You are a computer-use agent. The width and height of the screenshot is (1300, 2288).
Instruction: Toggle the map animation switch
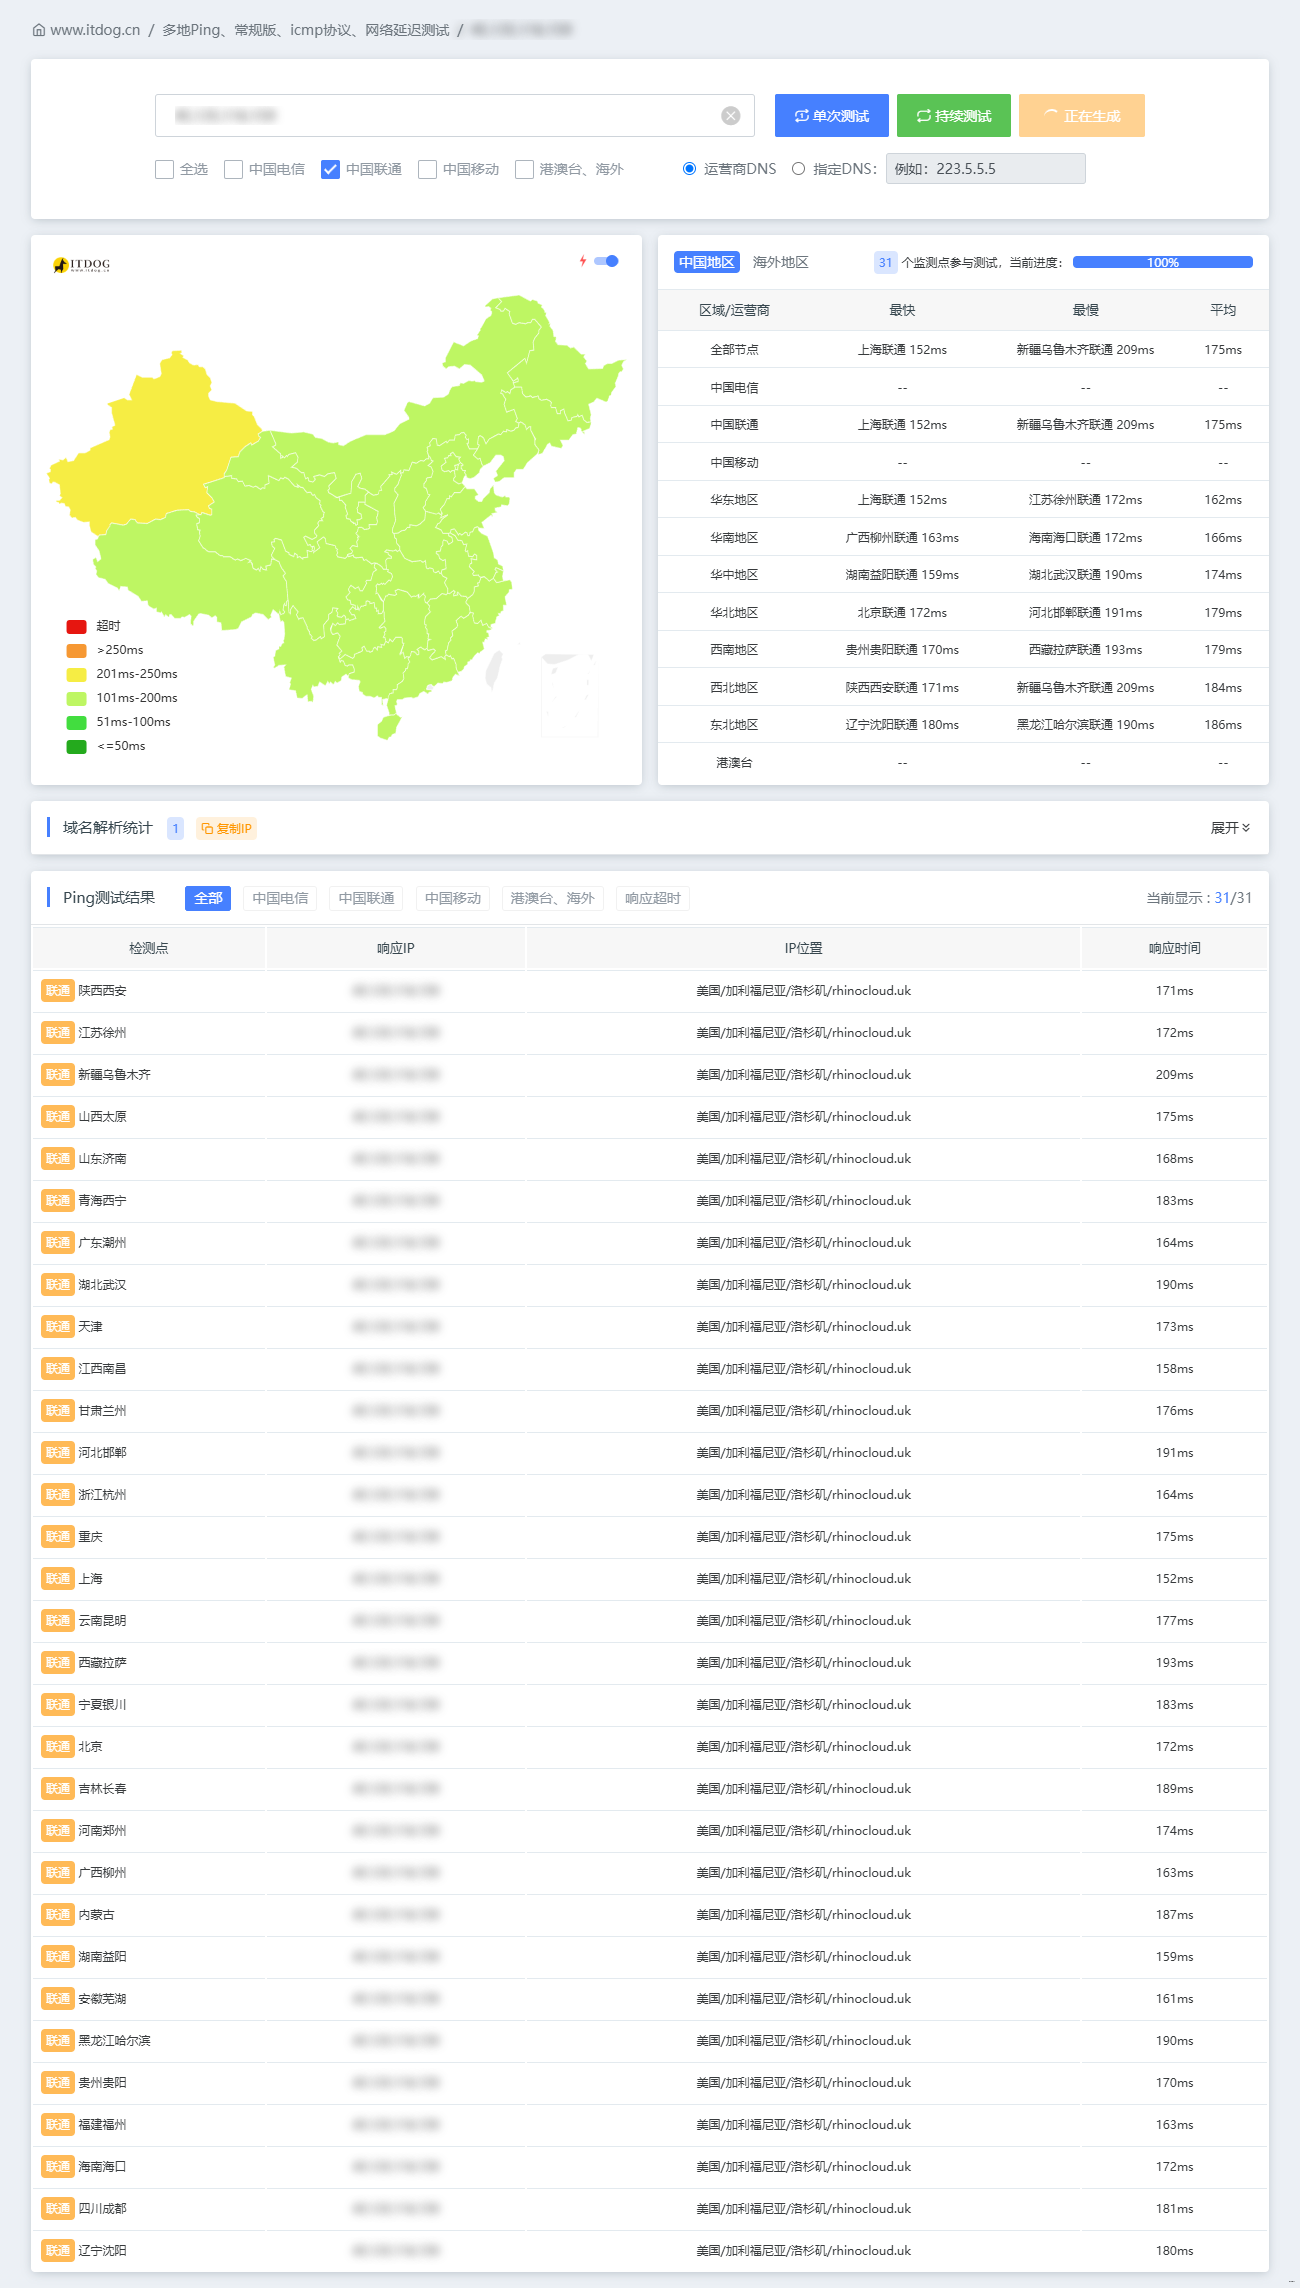point(607,261)
